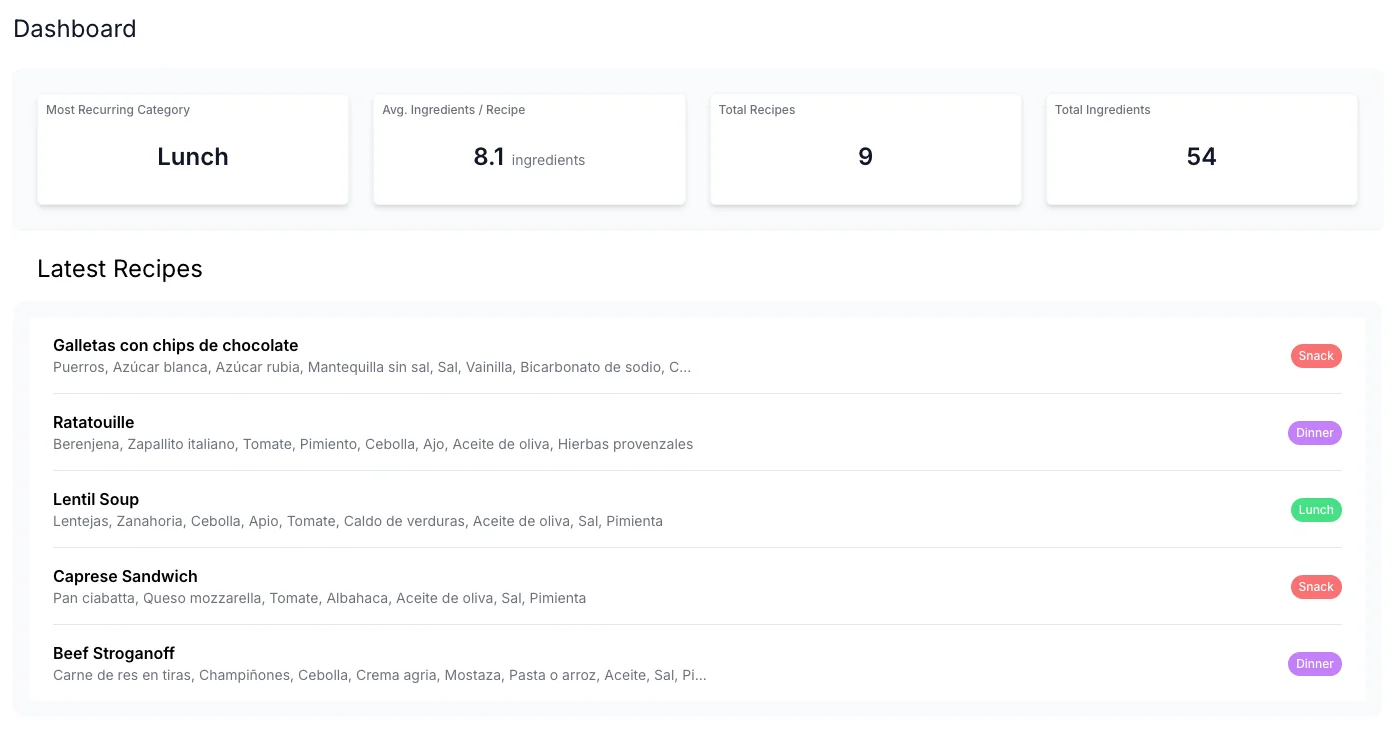The height and width of the screenshot is (742, 1400).
Task: Select the Total Recipes stat card
Action: pos(865,149)
